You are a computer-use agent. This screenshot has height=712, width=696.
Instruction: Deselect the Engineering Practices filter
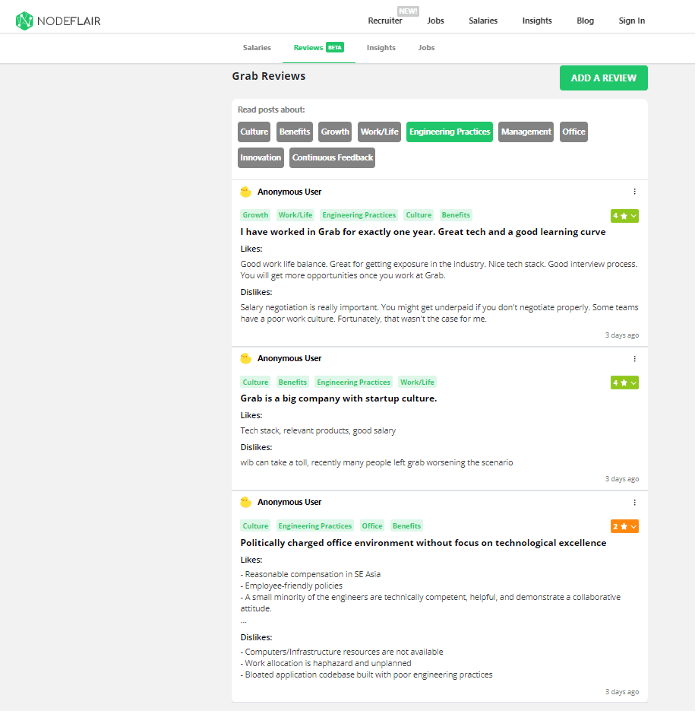click(449, 132)
